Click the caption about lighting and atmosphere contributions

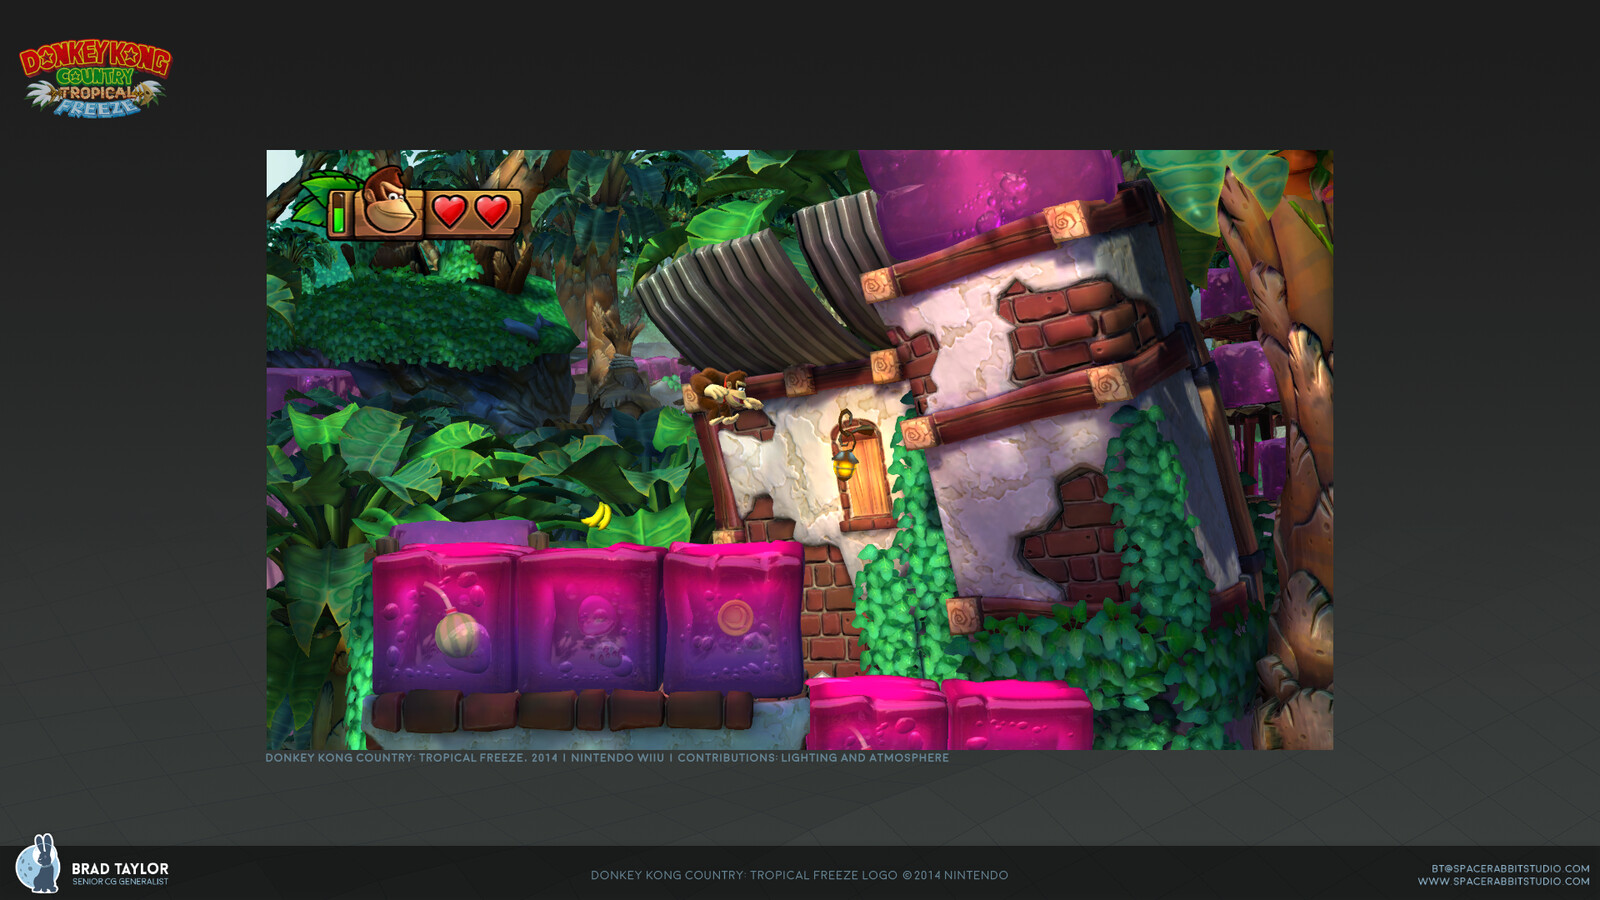607,758
